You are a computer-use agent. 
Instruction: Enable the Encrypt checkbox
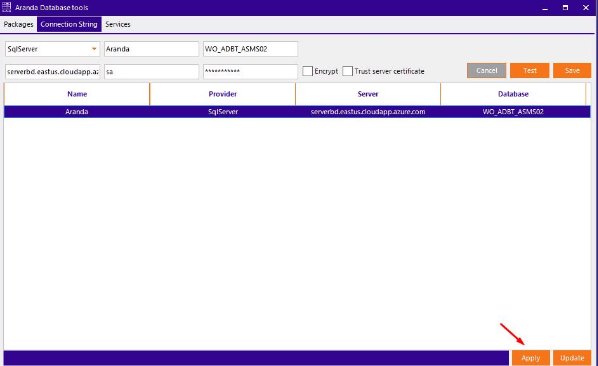pos(307,71)
